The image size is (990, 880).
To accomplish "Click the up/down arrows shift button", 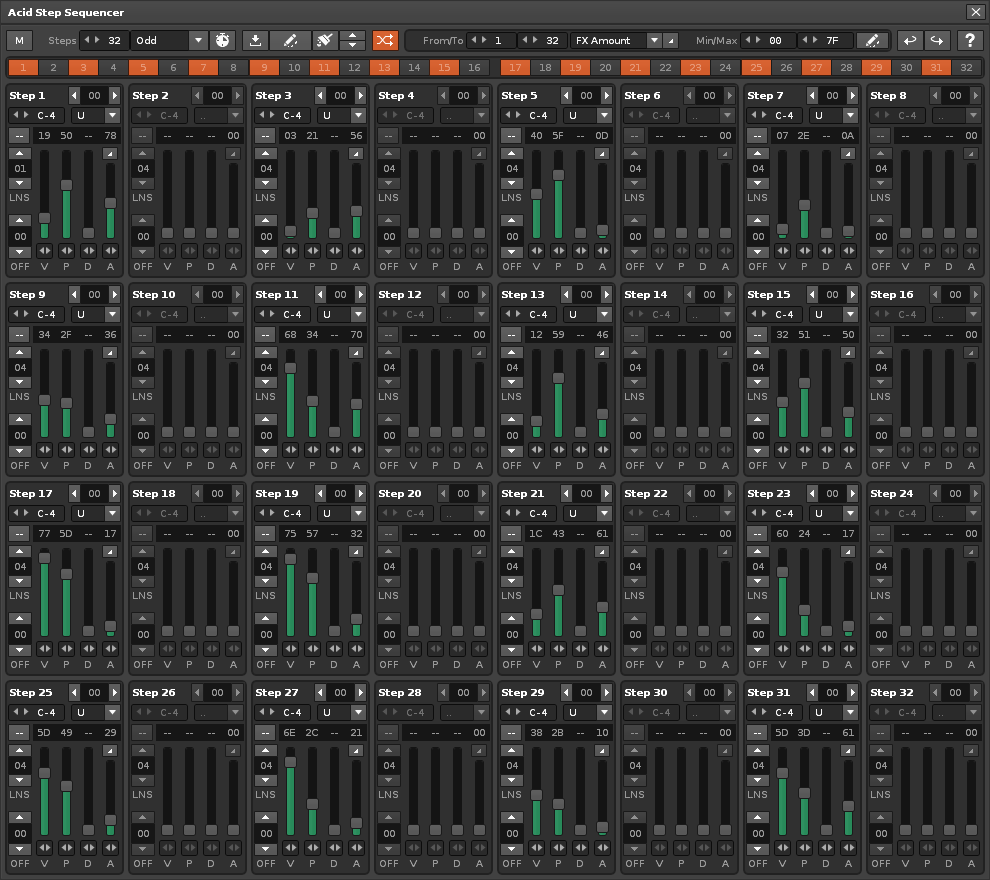I will 352,40.
